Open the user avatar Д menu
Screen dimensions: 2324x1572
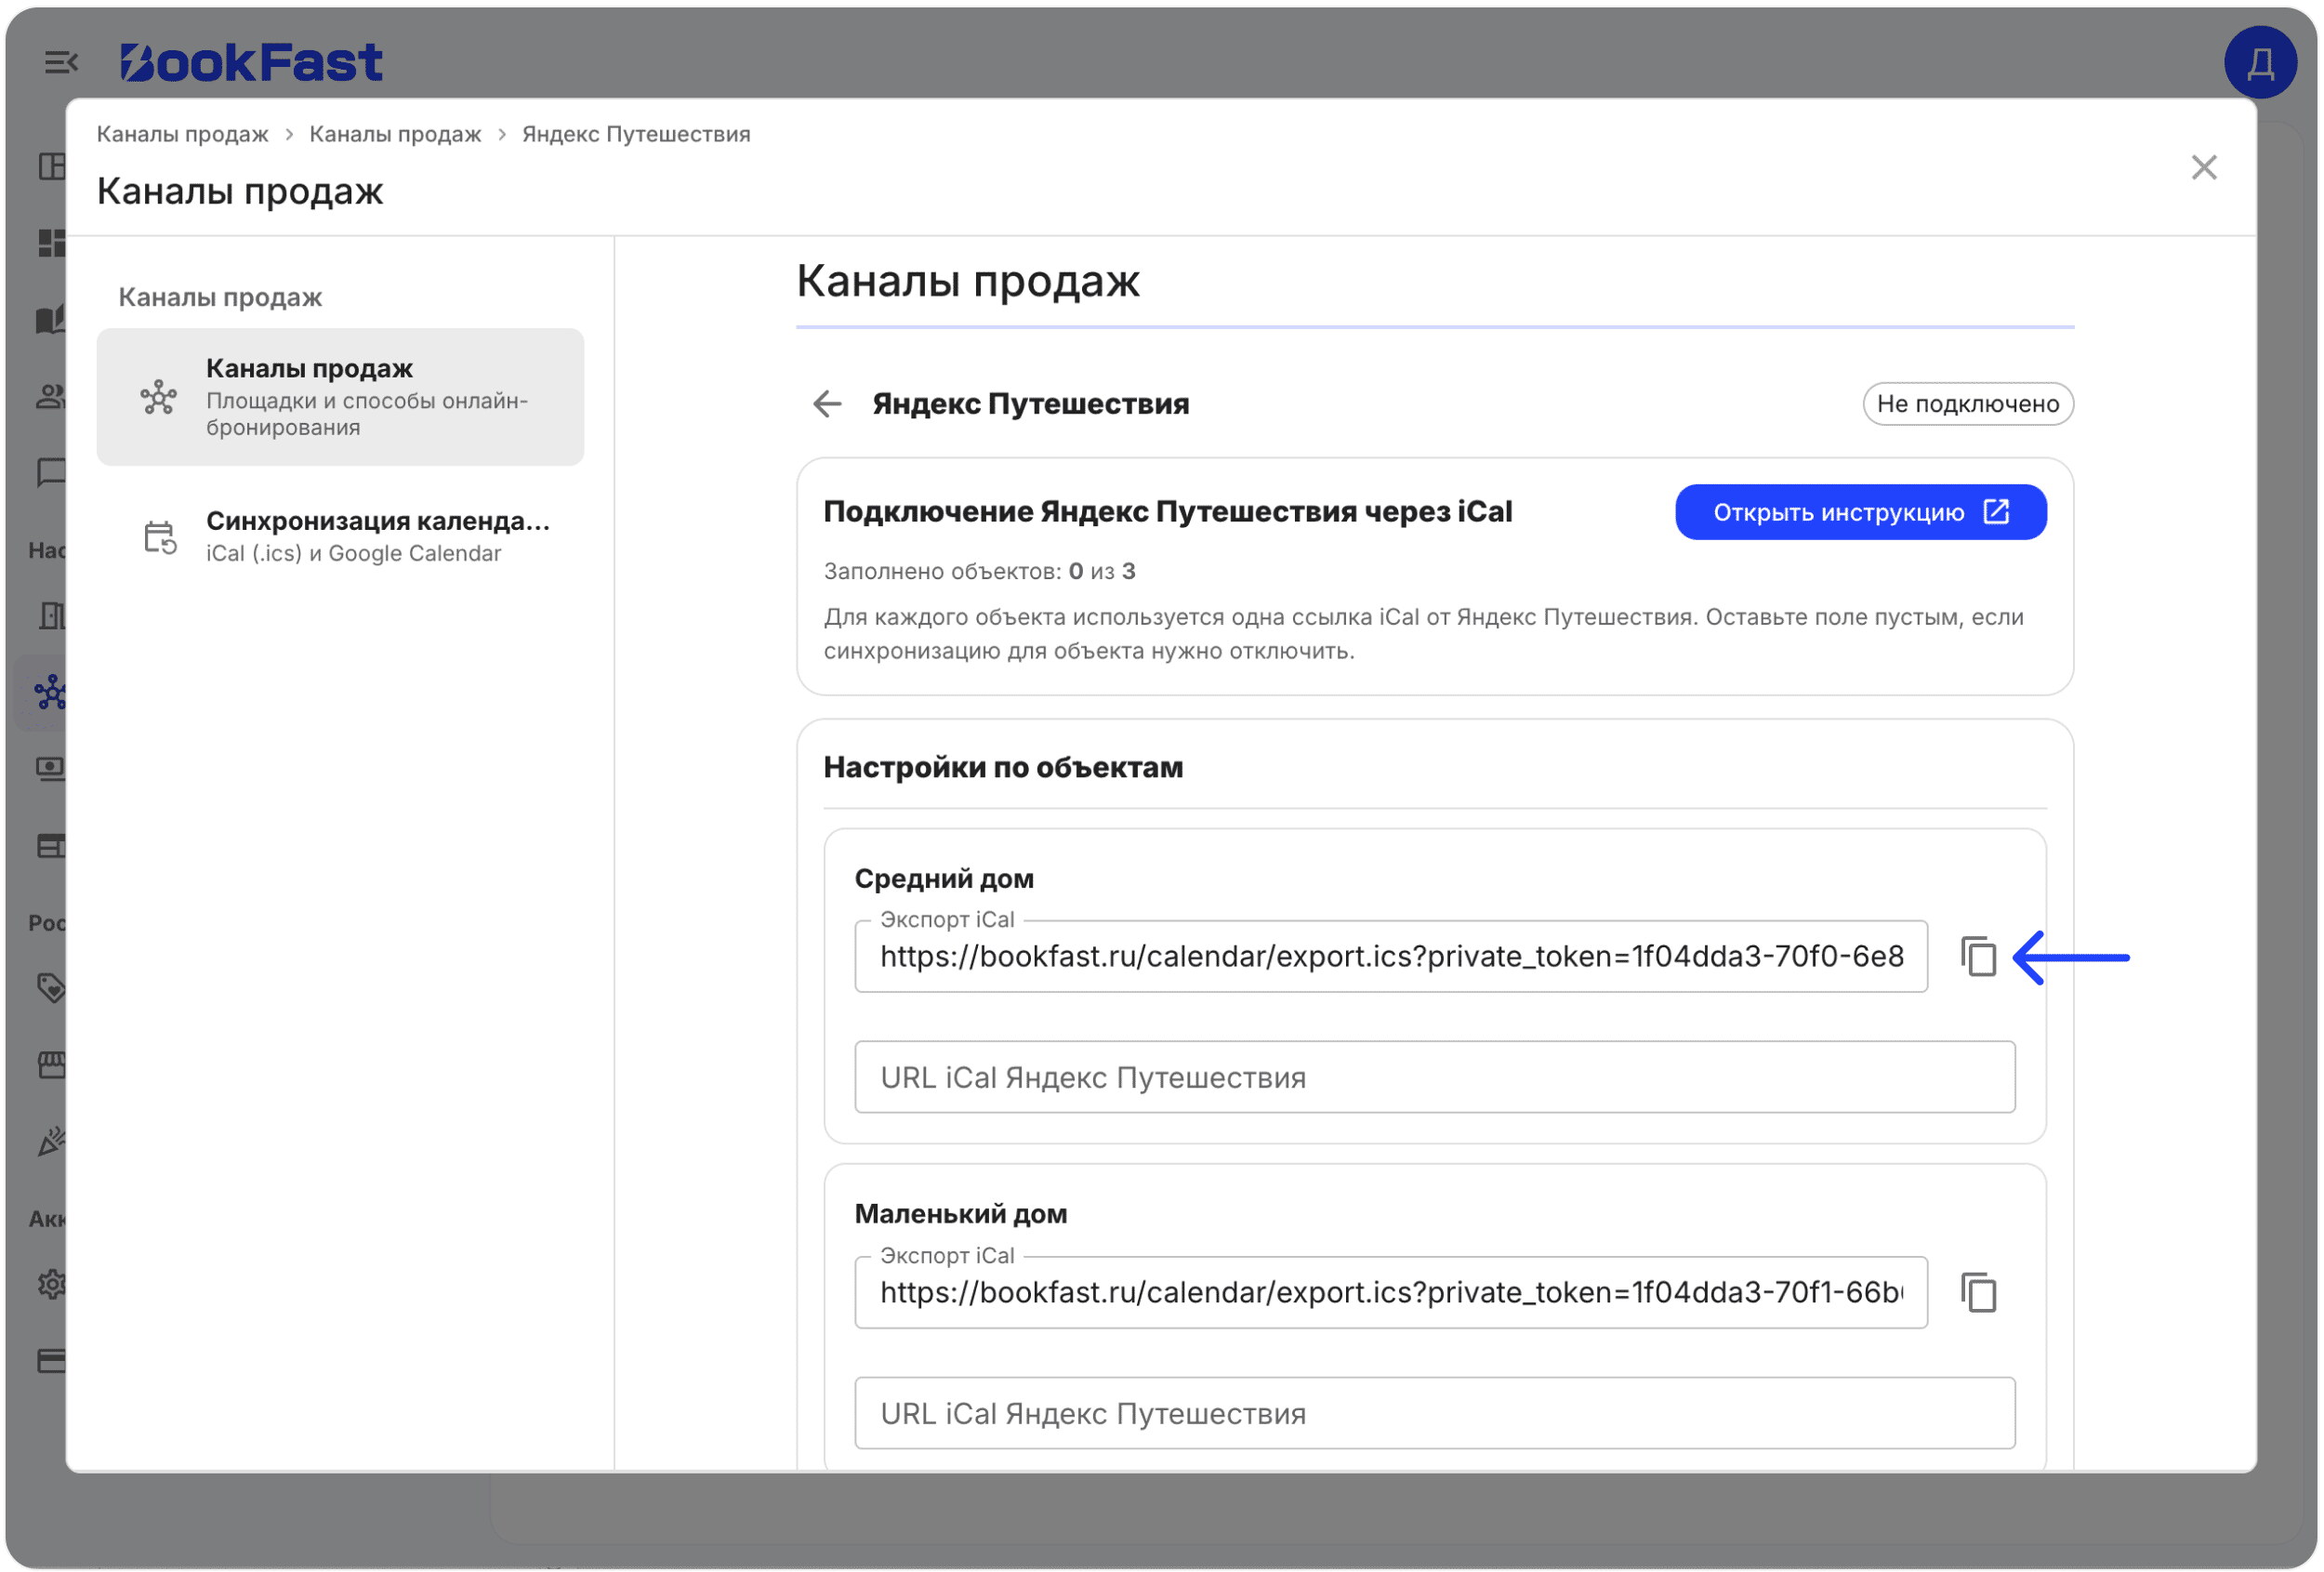(x=2260, y=62)
